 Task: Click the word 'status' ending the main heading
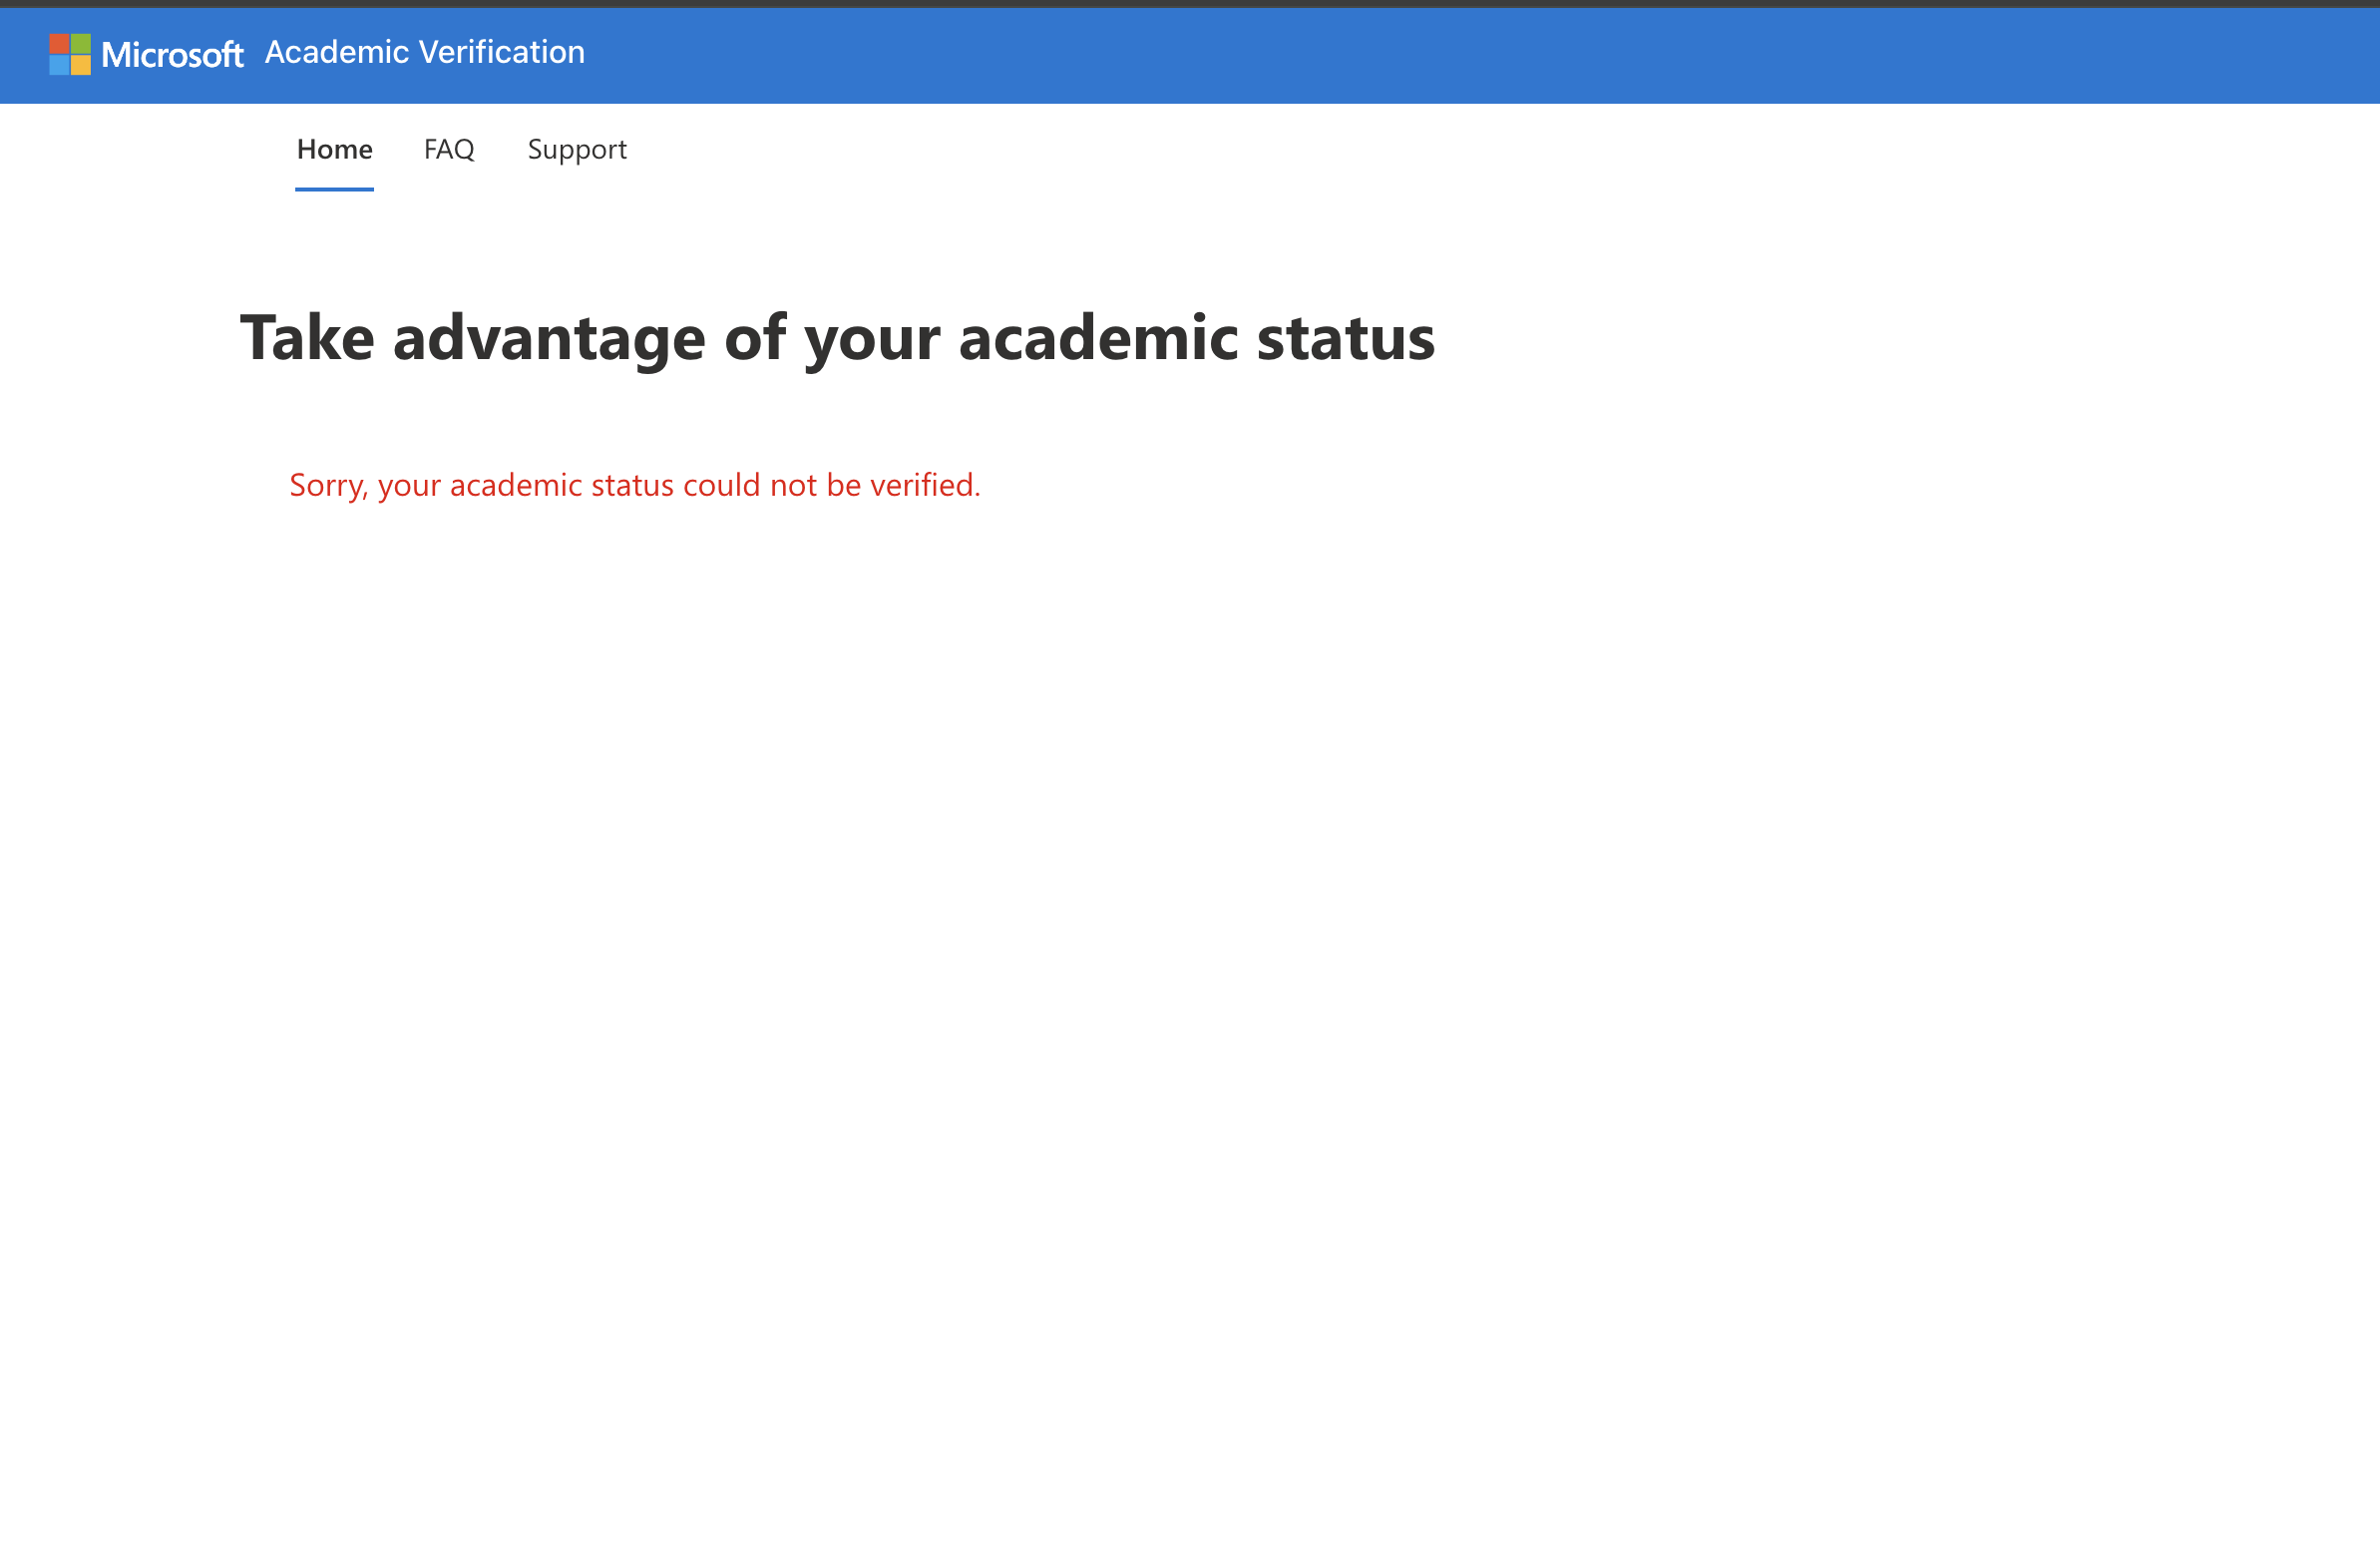(x=1345, y=338)
